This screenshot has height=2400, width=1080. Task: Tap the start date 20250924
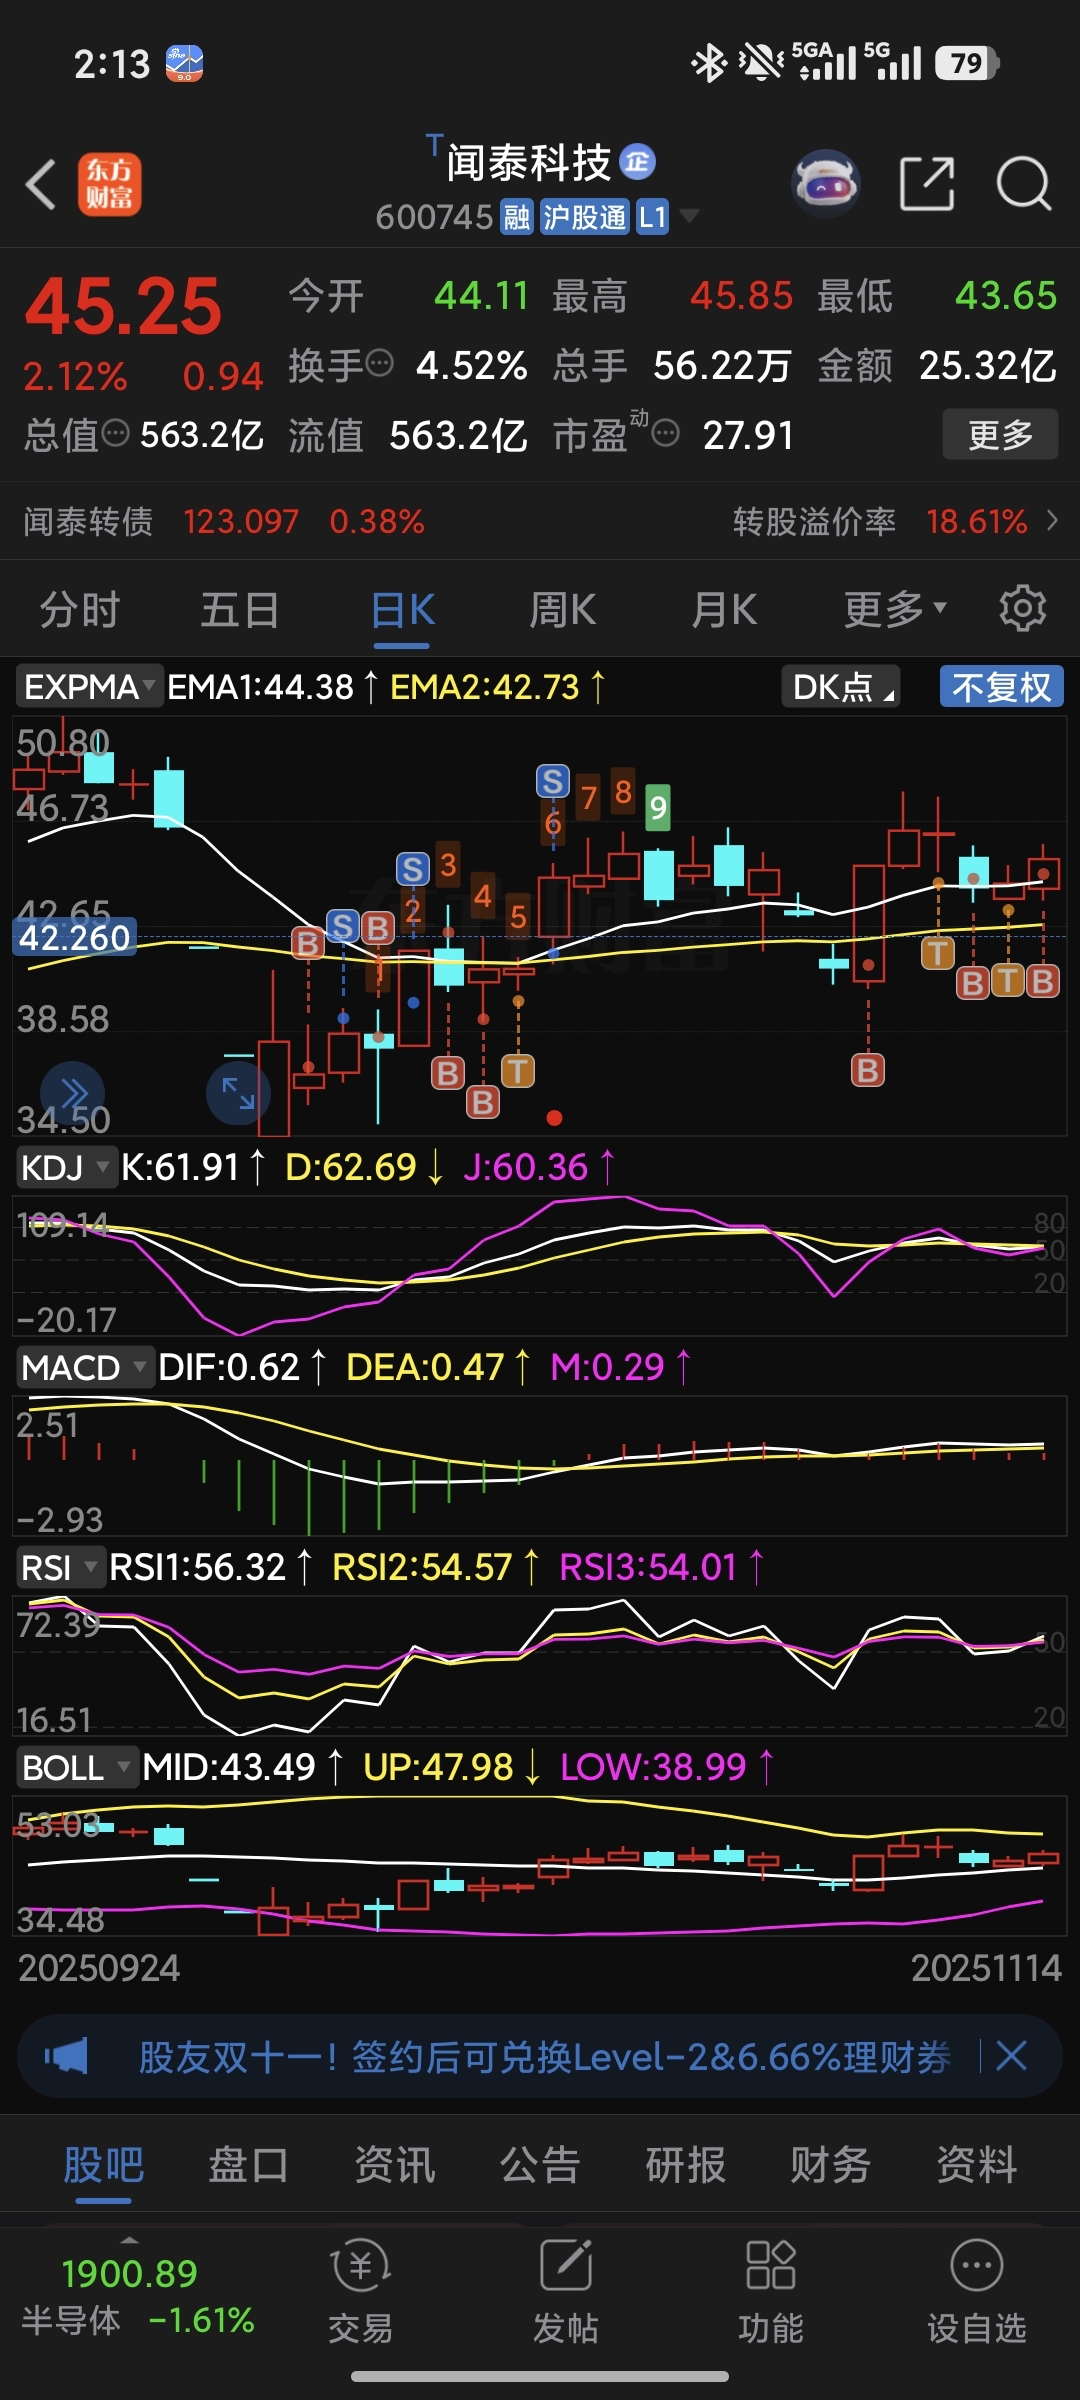coord(99,1968)
